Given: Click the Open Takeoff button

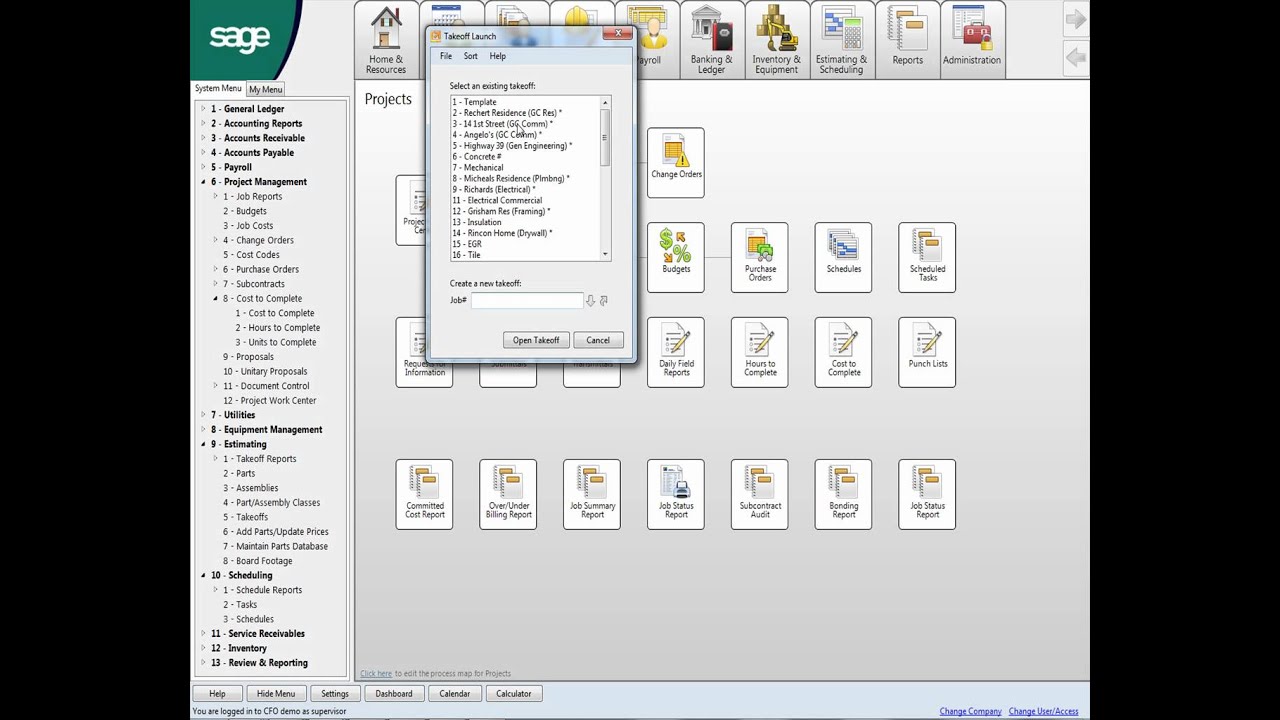Looking at the screenshot, I should click(536, 340).
